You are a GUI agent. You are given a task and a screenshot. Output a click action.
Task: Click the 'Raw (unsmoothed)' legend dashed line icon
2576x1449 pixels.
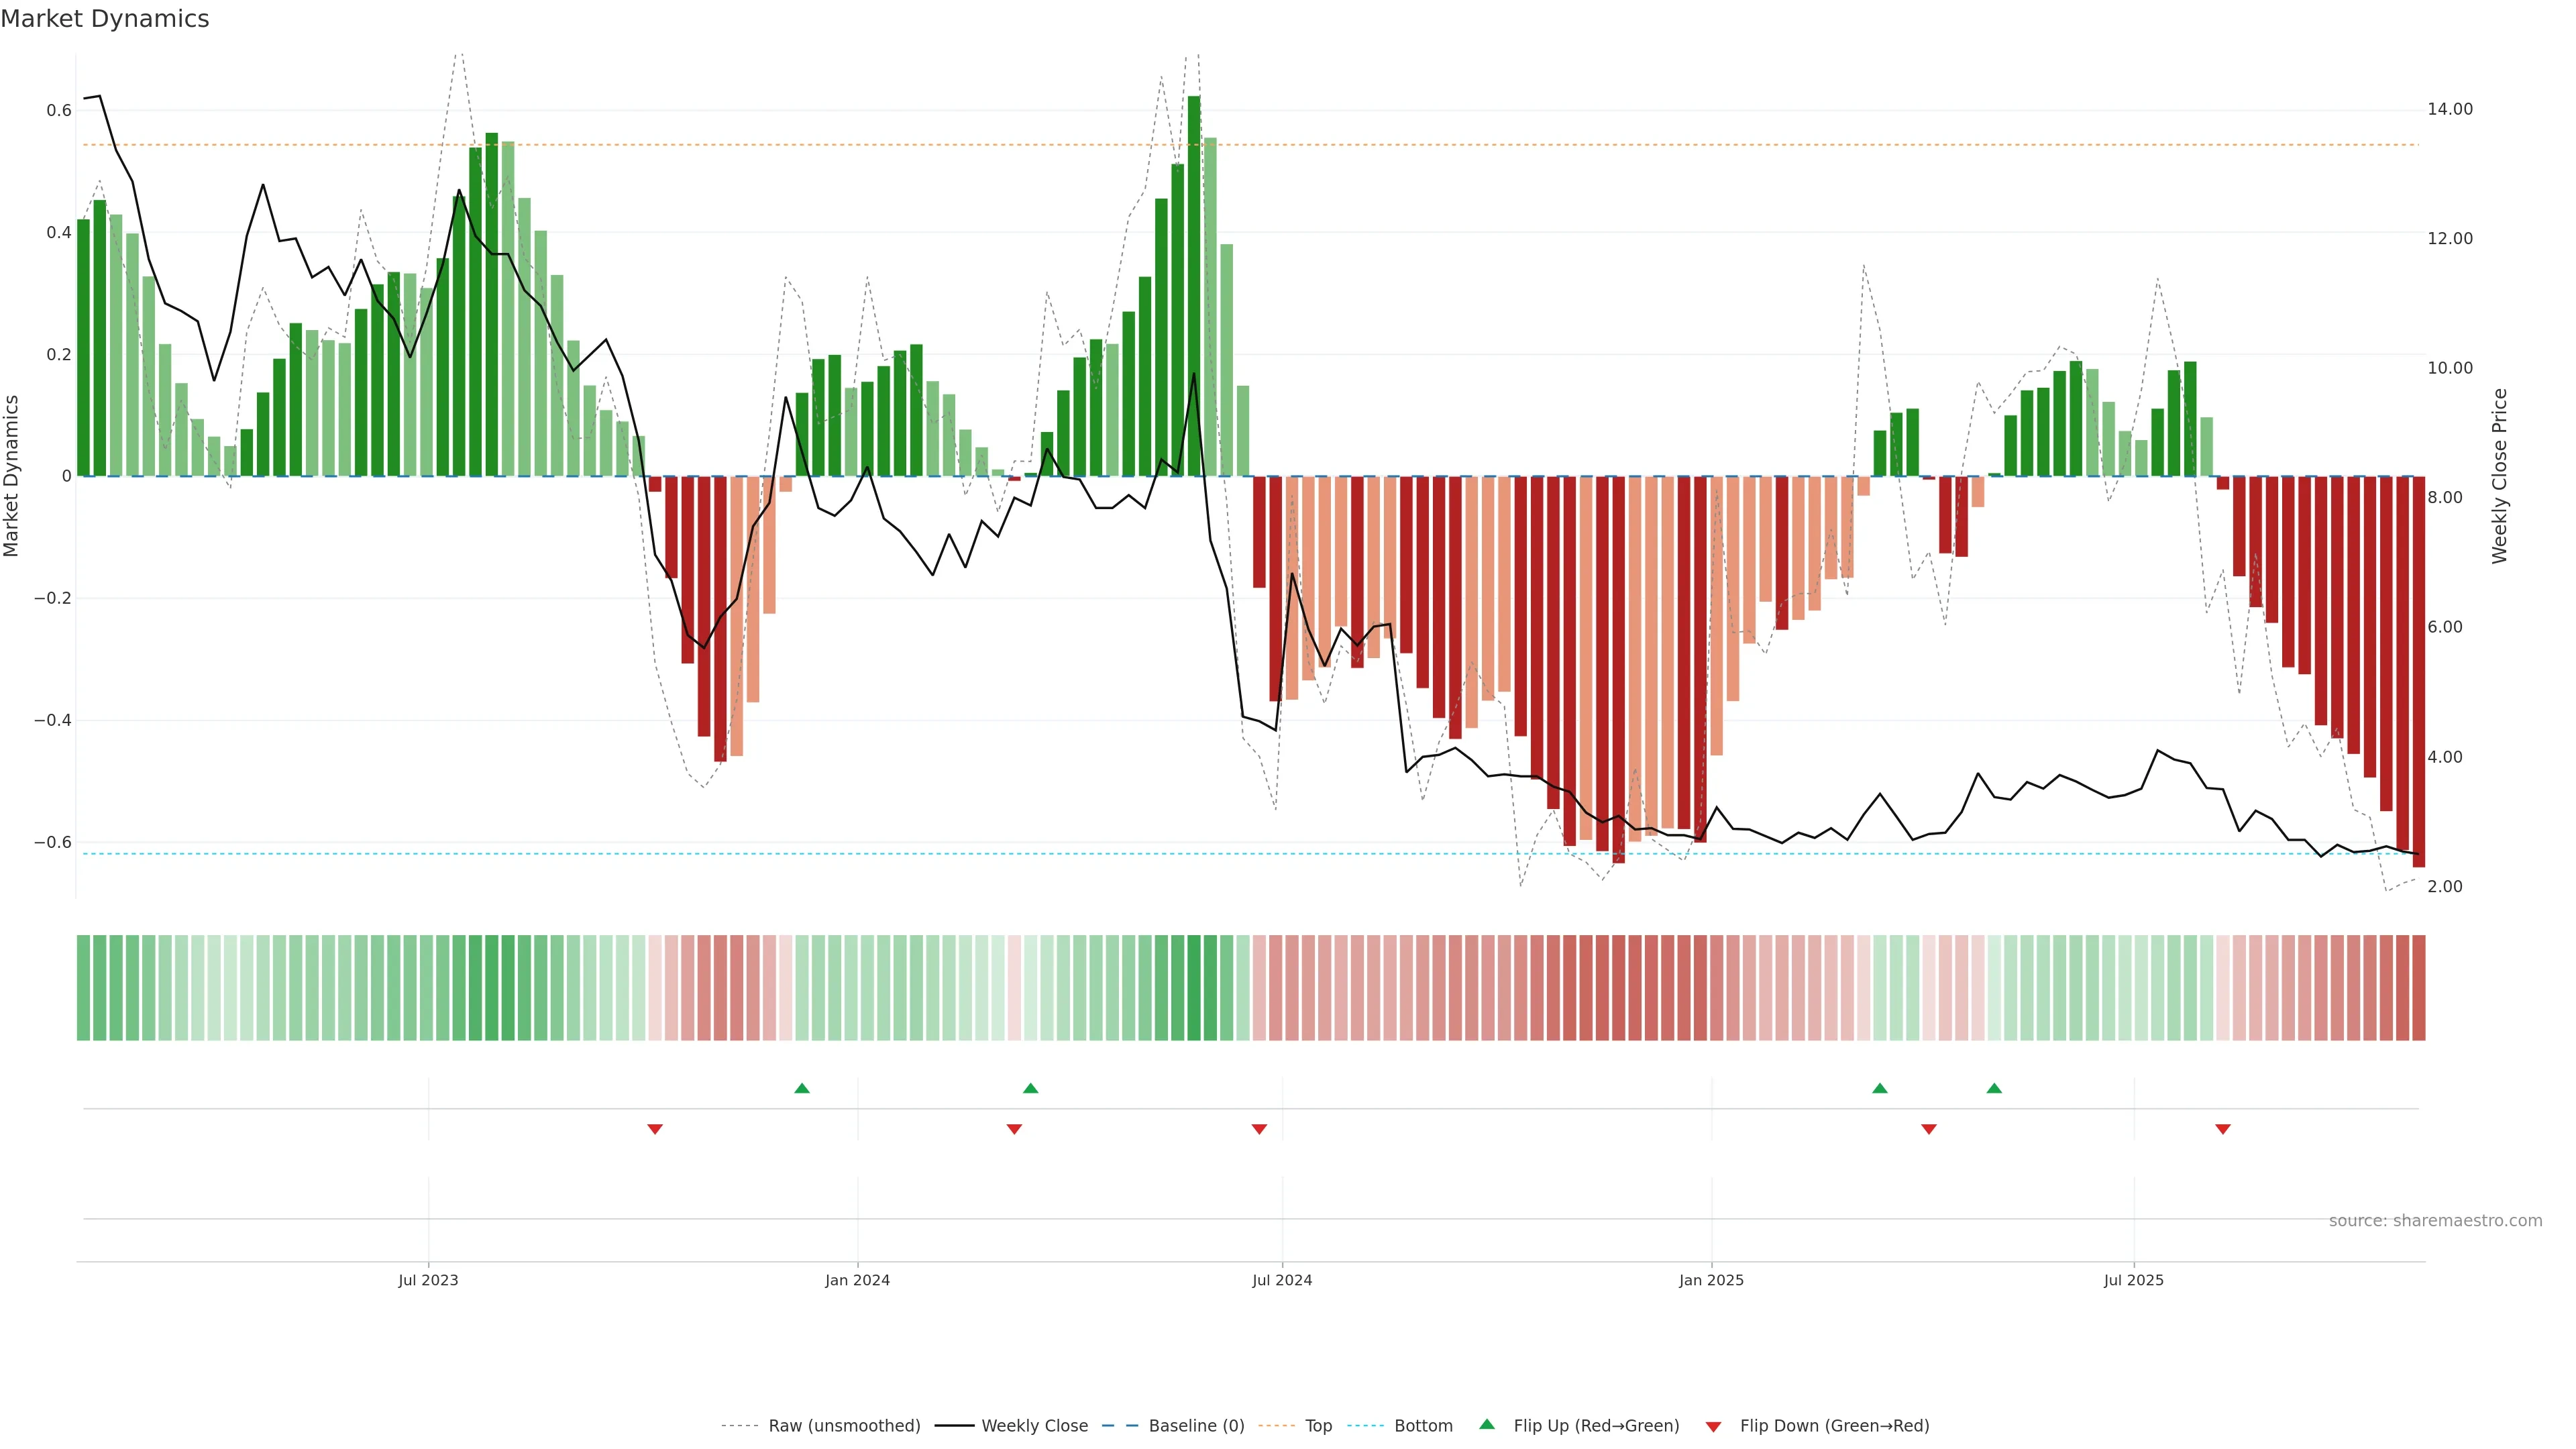(x=739, y=1426)
